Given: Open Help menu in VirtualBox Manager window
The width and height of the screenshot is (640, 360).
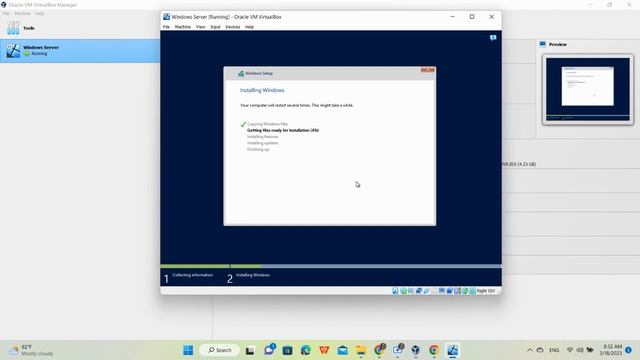Looking at the screenshot, I should pos(39,13).
